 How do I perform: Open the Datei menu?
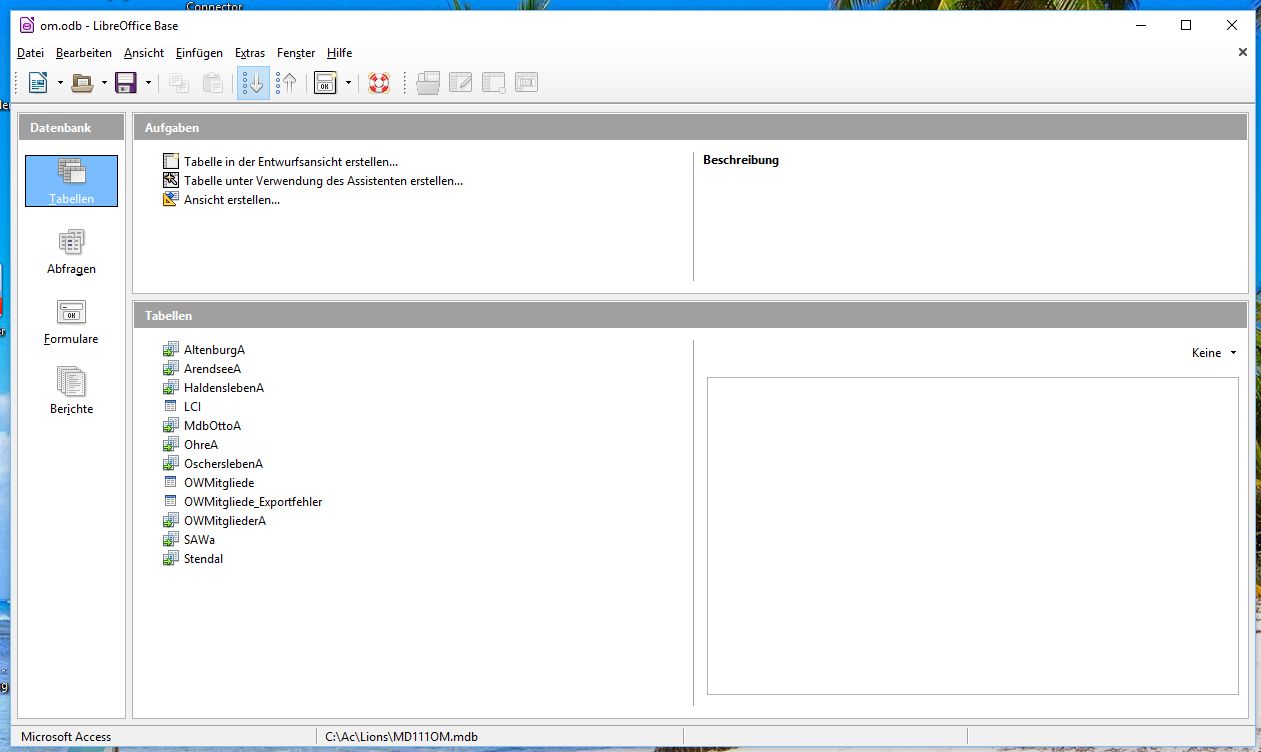tap(30, 53)
